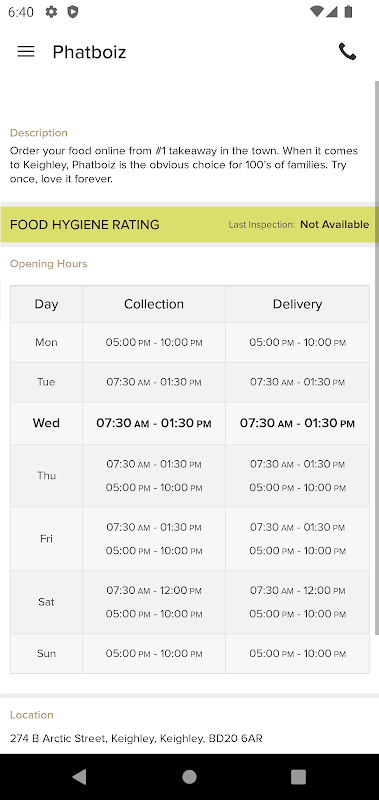Screen dimensions: 379x800
Task: Tap the Mon collection hours cell
Action: click(154, 342)
